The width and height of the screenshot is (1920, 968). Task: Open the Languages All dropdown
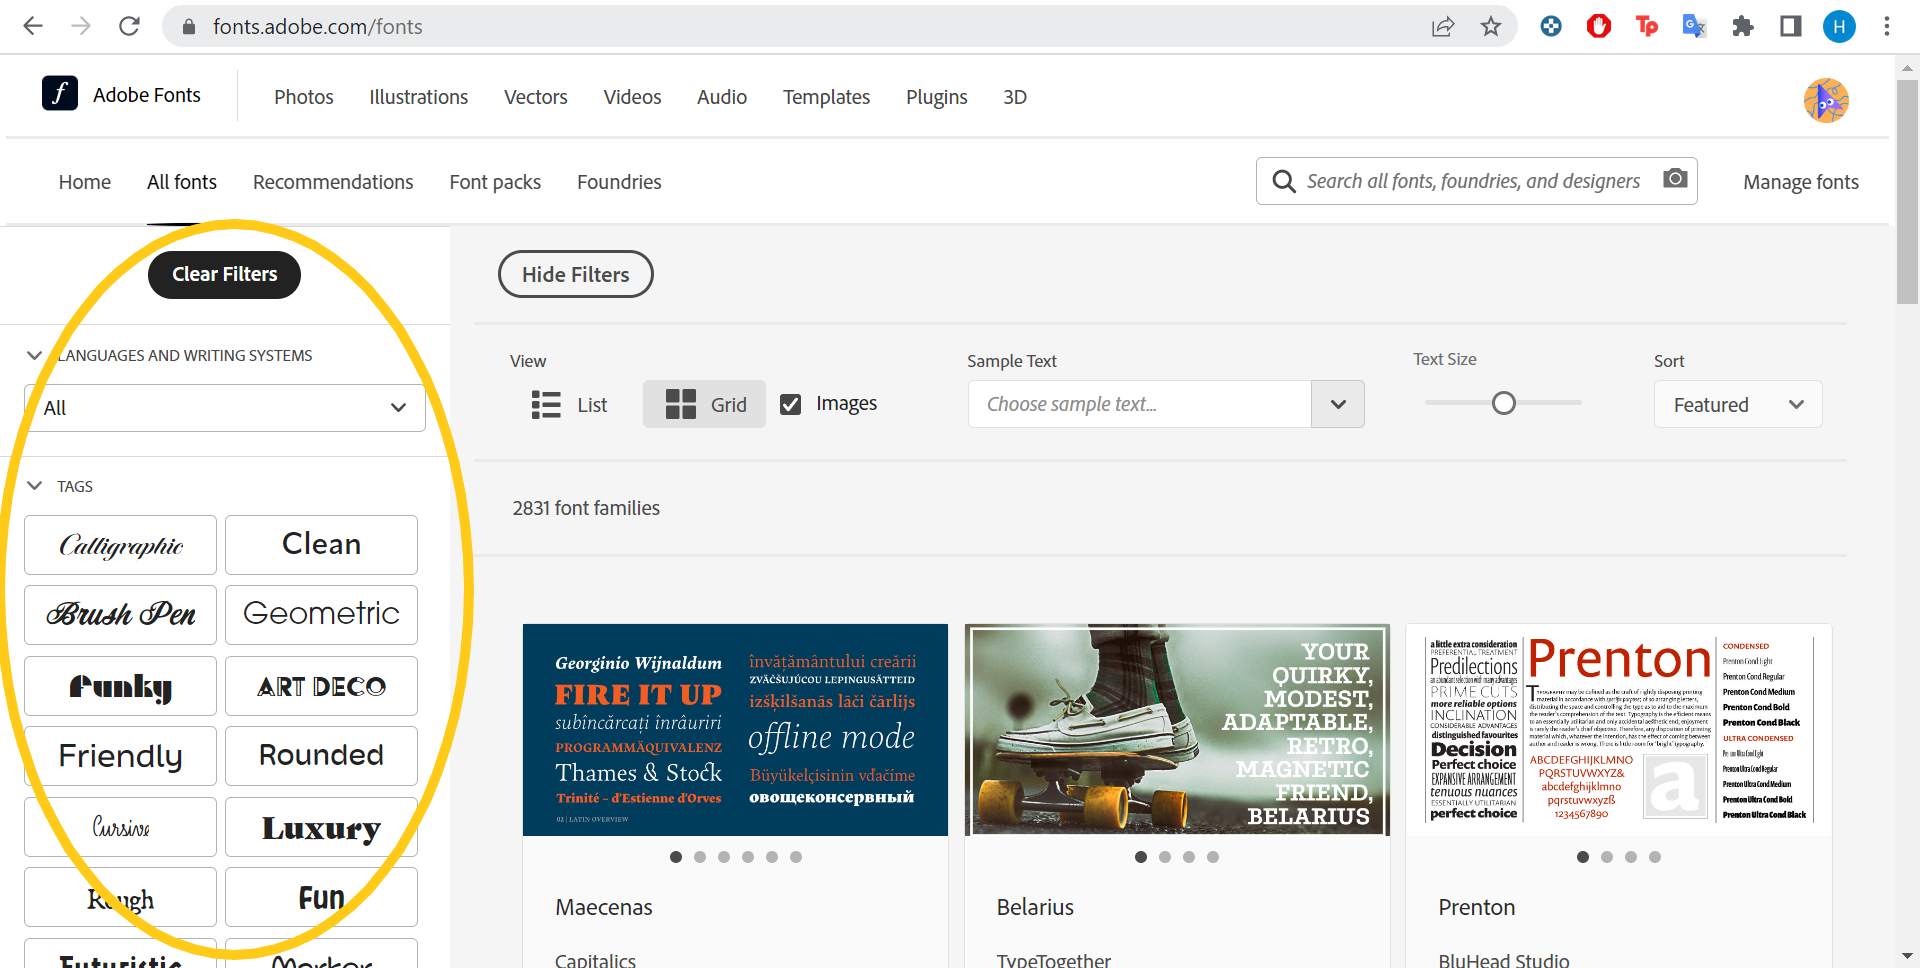click(225, 408)
